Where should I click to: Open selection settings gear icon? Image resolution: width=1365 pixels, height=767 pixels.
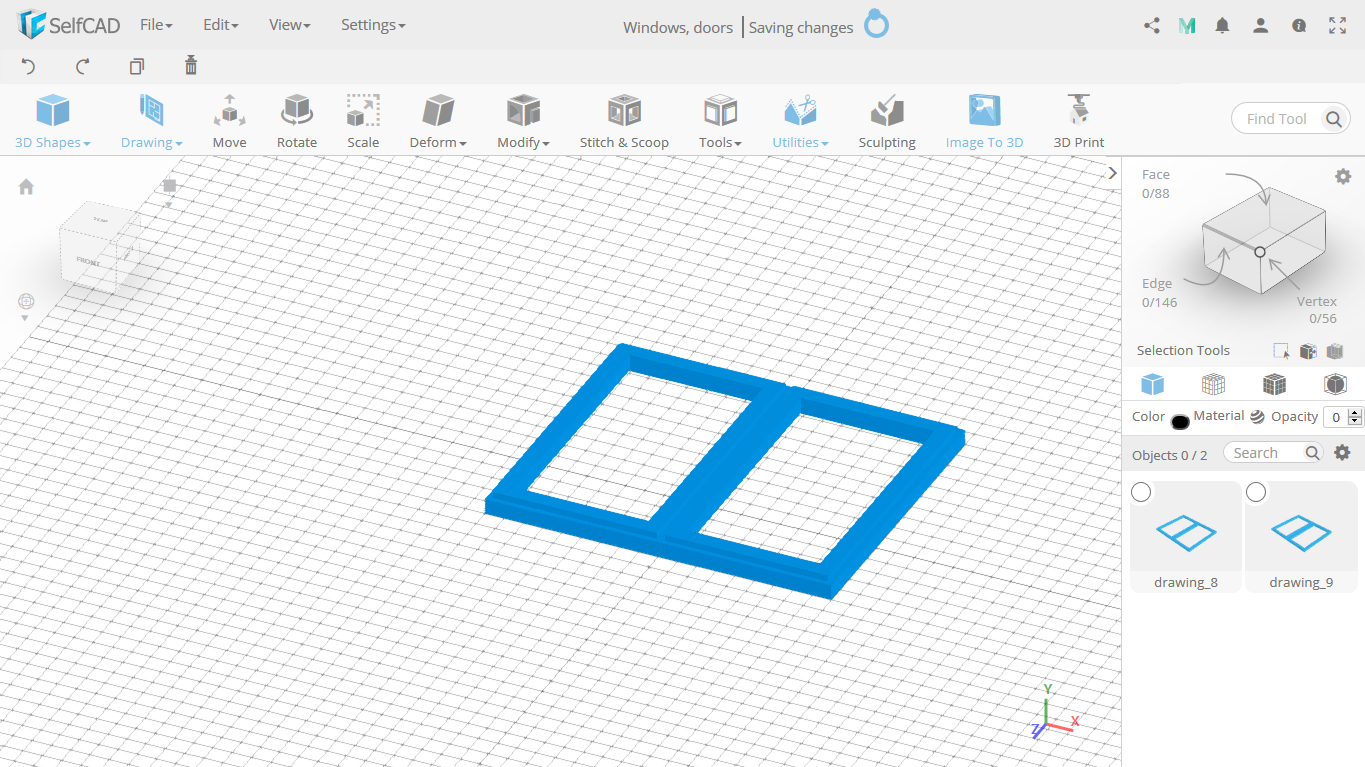point(1343,176)
